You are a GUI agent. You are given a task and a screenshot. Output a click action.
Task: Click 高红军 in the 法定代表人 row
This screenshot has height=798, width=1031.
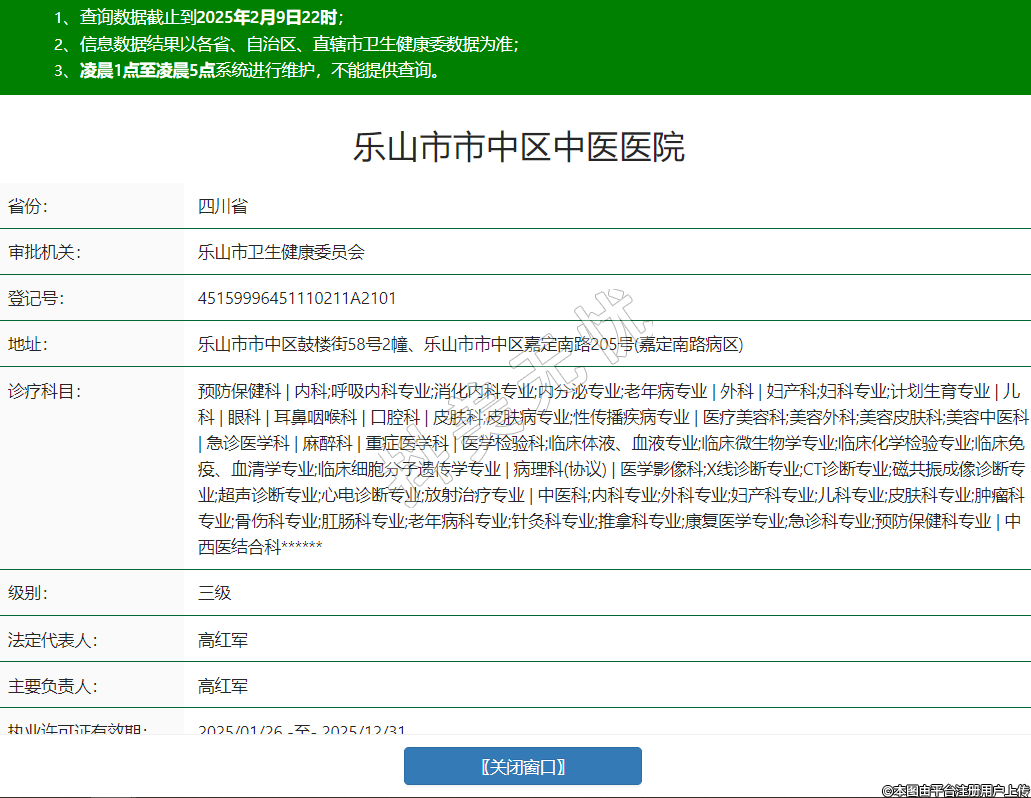tap(222, 639)
